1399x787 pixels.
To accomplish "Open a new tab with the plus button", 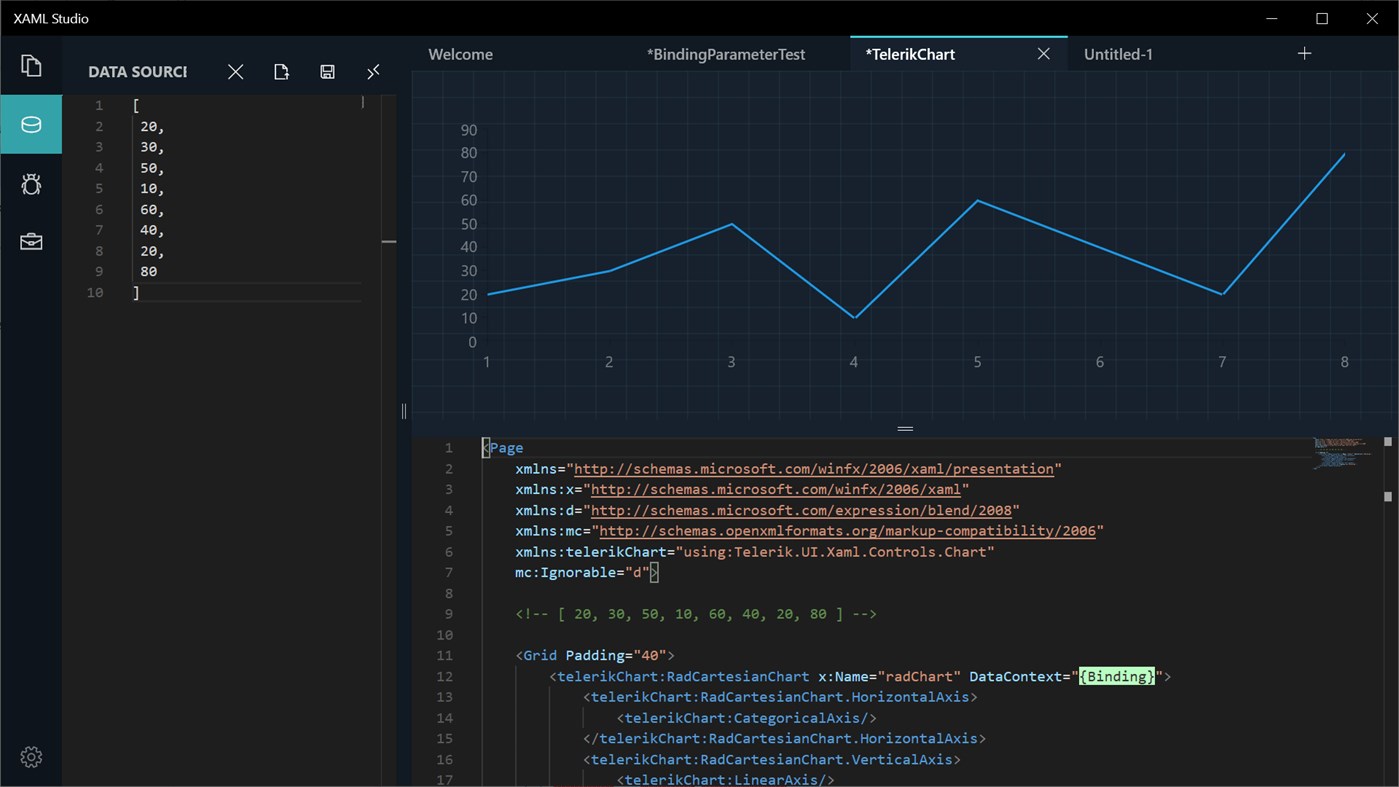I will point(1304,53).
